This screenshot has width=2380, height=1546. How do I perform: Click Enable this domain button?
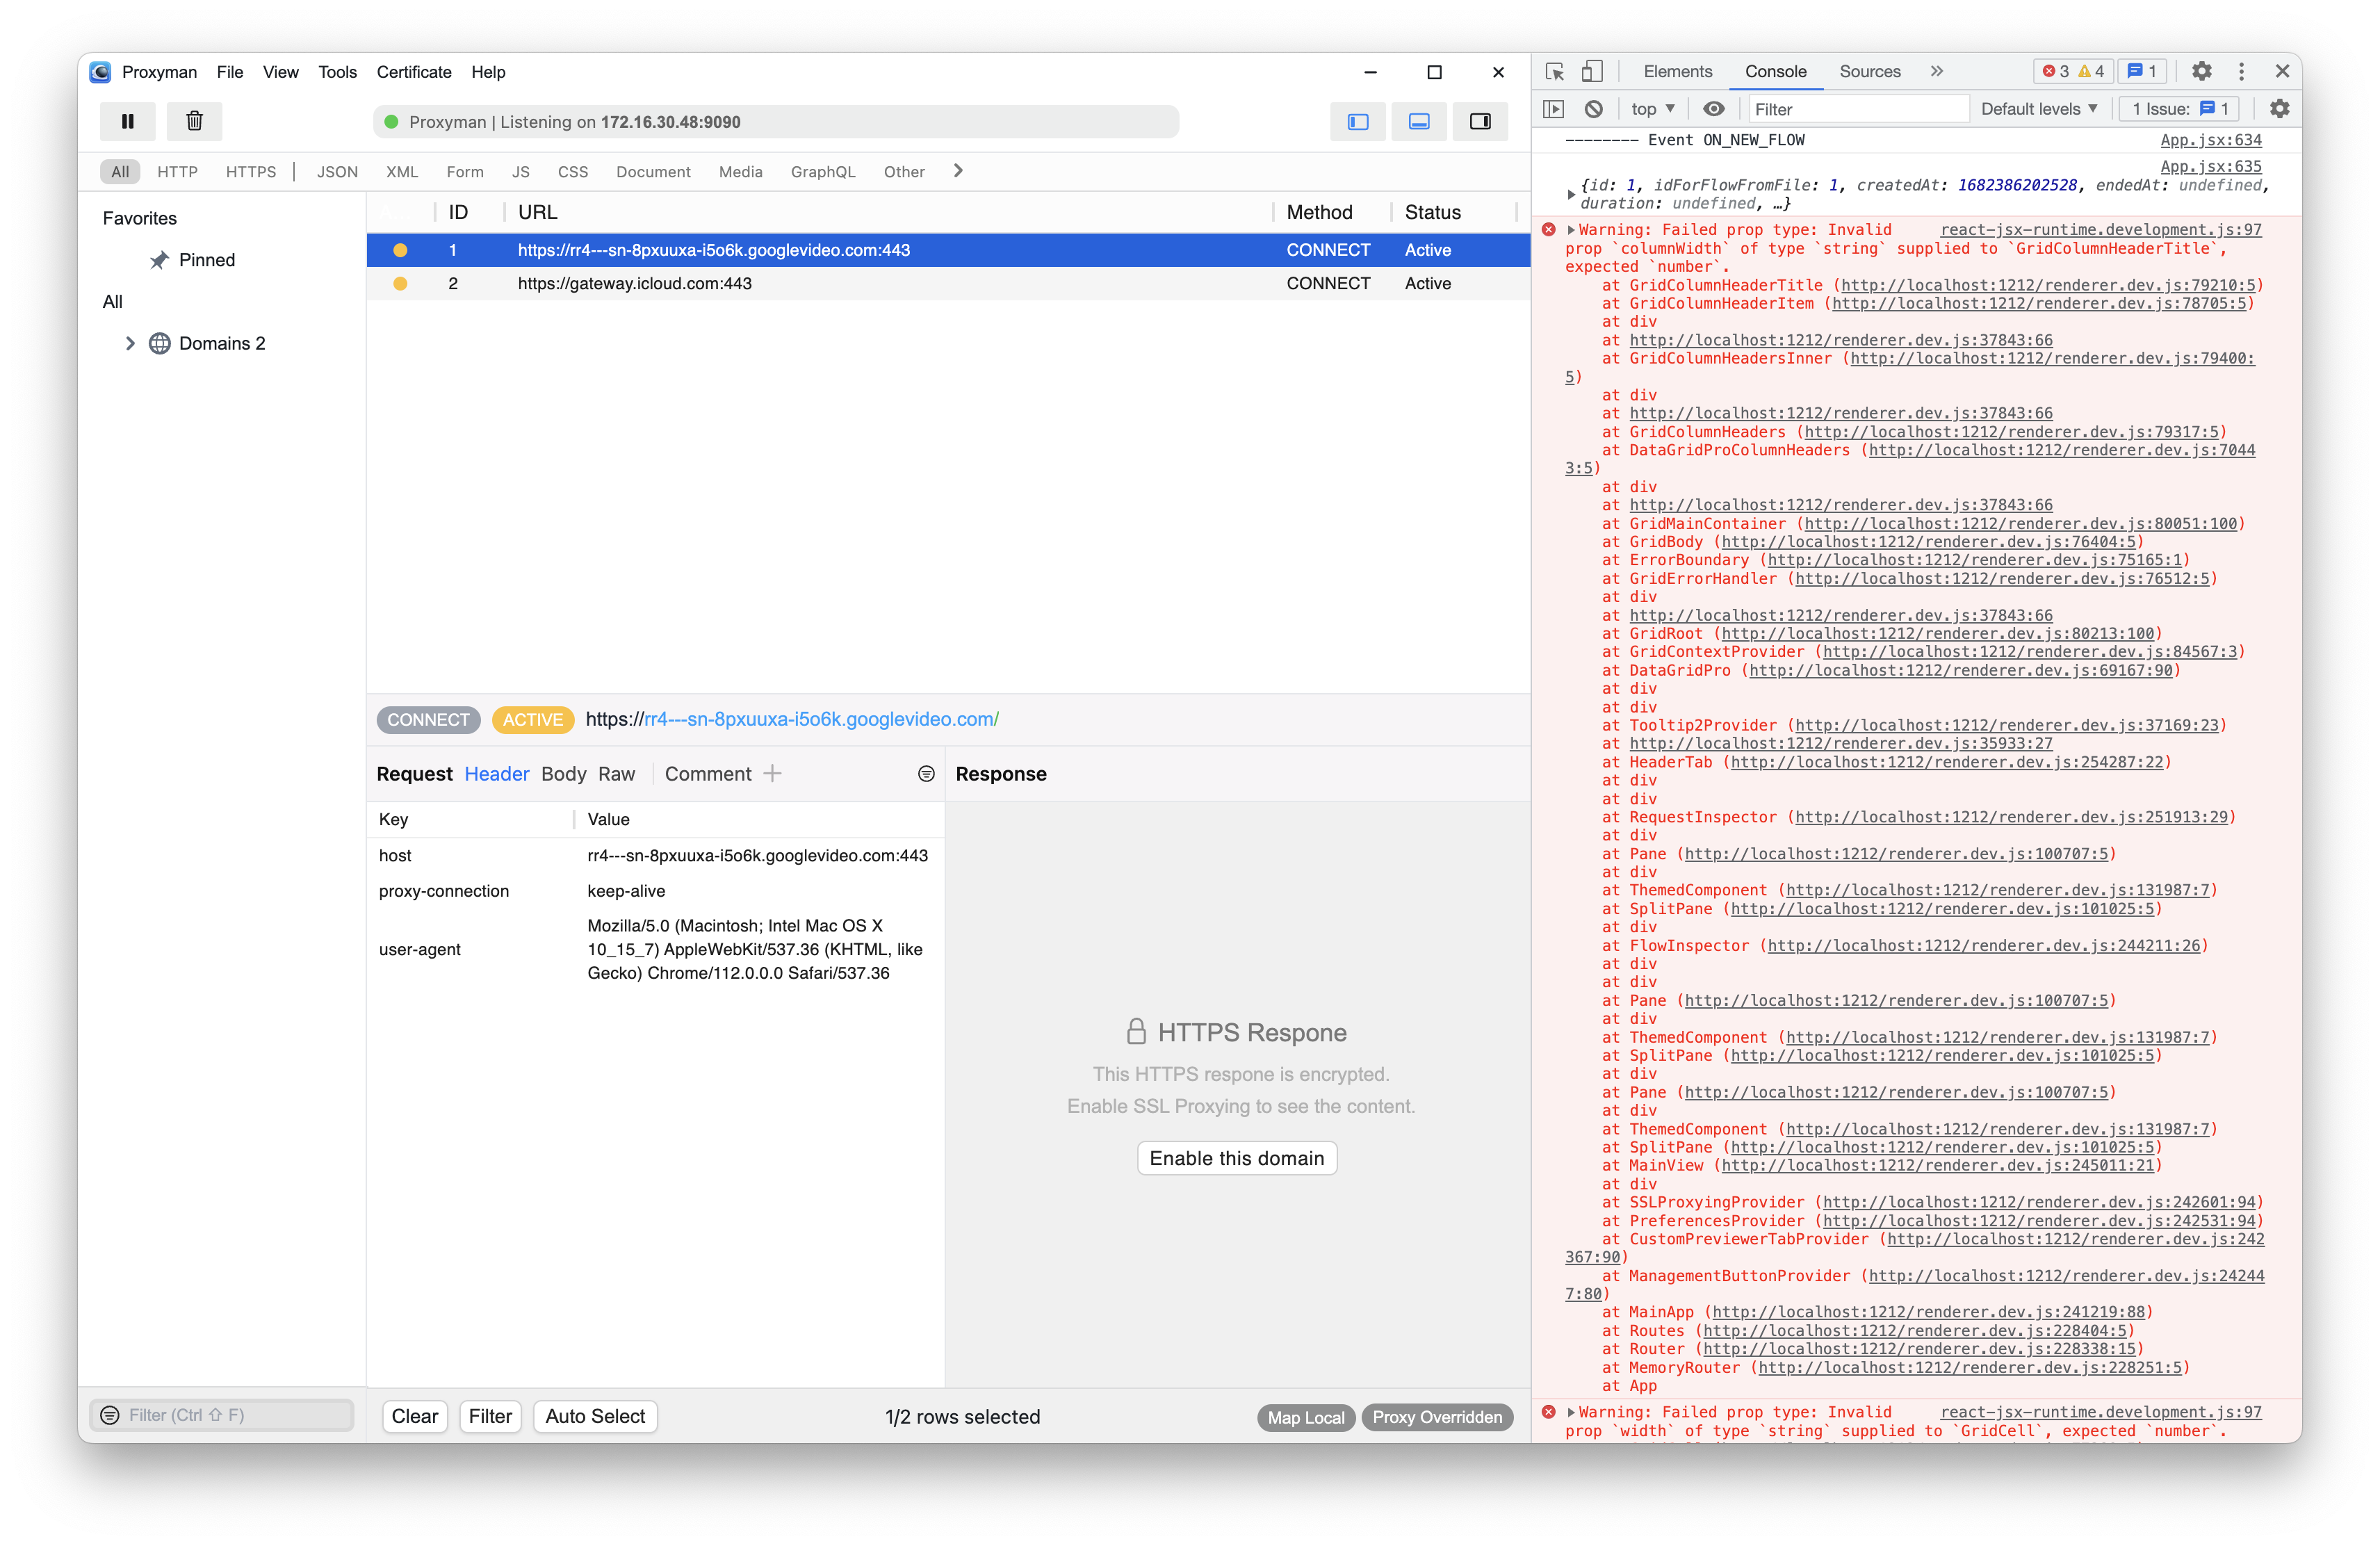tap(1236, 1158)
